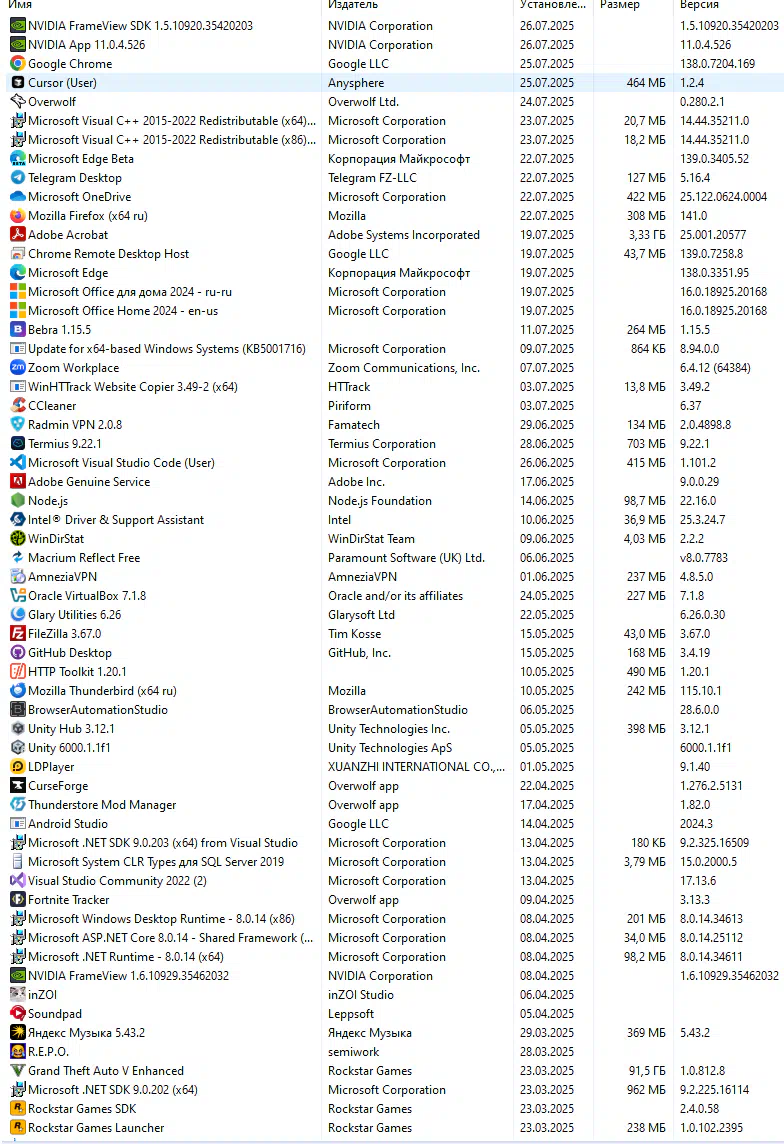Image resolution: width=784 pixels, height=1144 pixels.
Task: Click the Microsoft Visual Studio Code icon
Action: pos(18,463)
